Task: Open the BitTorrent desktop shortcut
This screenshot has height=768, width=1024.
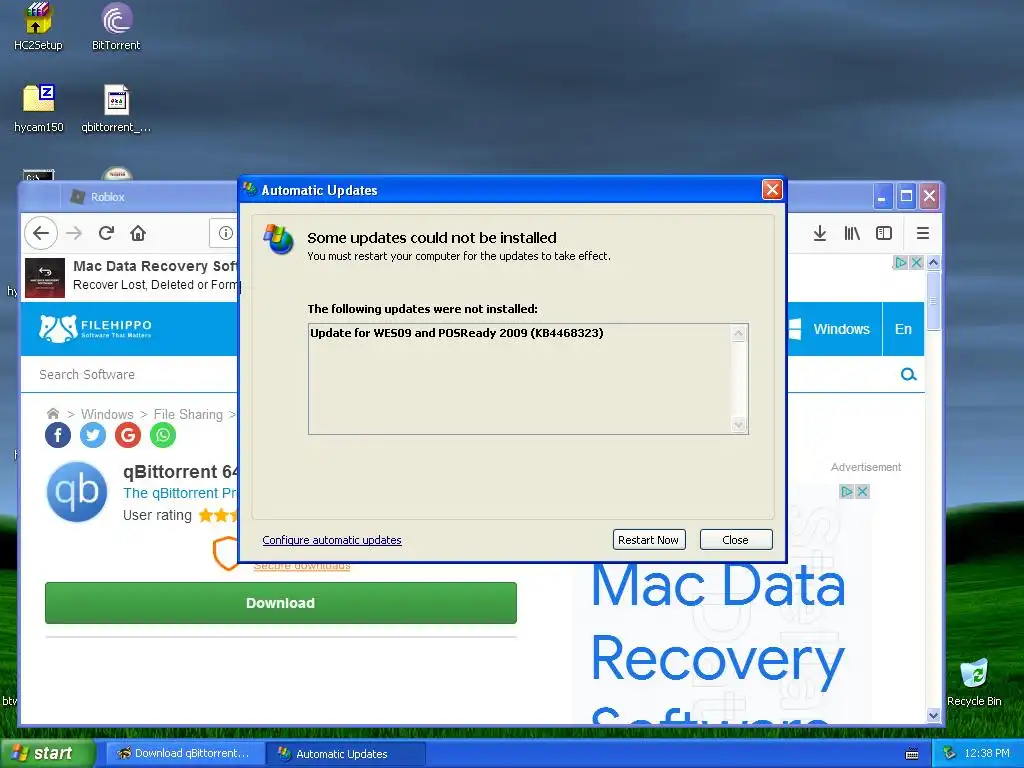Action: [x=116, y=26]
